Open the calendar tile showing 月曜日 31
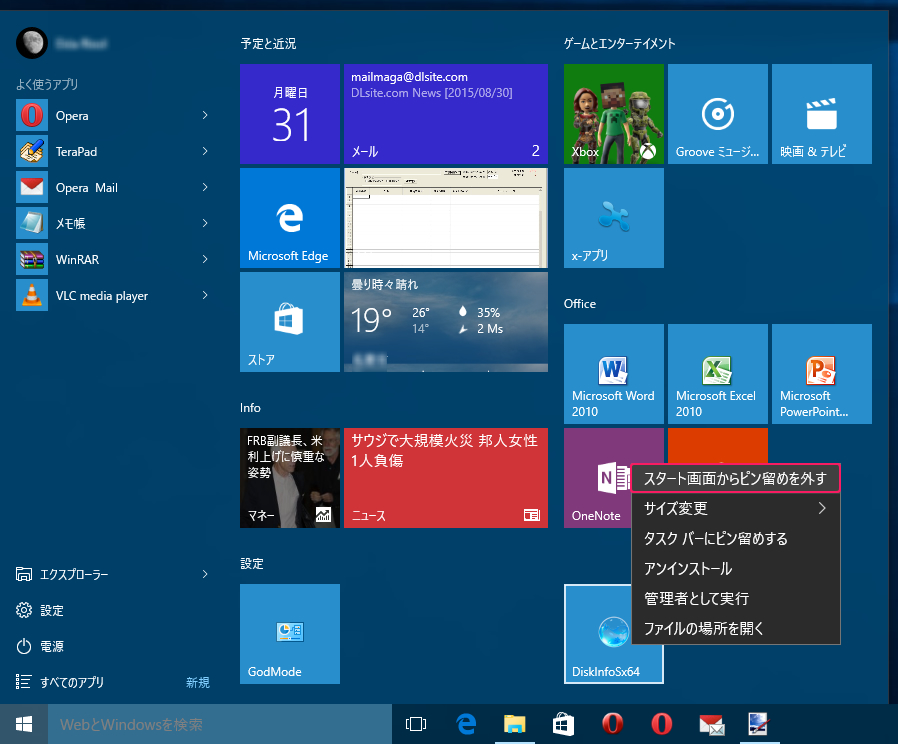The height and width of the screenshot is (744, 898). (x=290, y=114)
